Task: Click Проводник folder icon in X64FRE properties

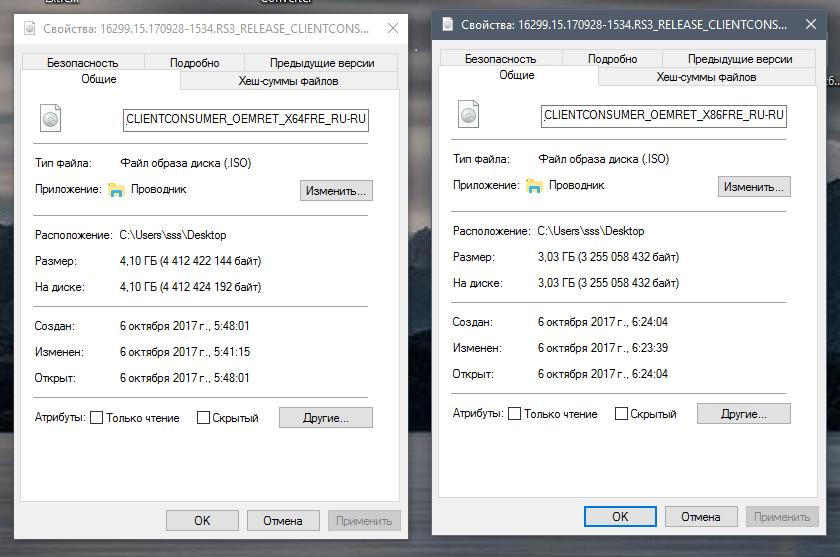Action: click(x=116, y=189)
